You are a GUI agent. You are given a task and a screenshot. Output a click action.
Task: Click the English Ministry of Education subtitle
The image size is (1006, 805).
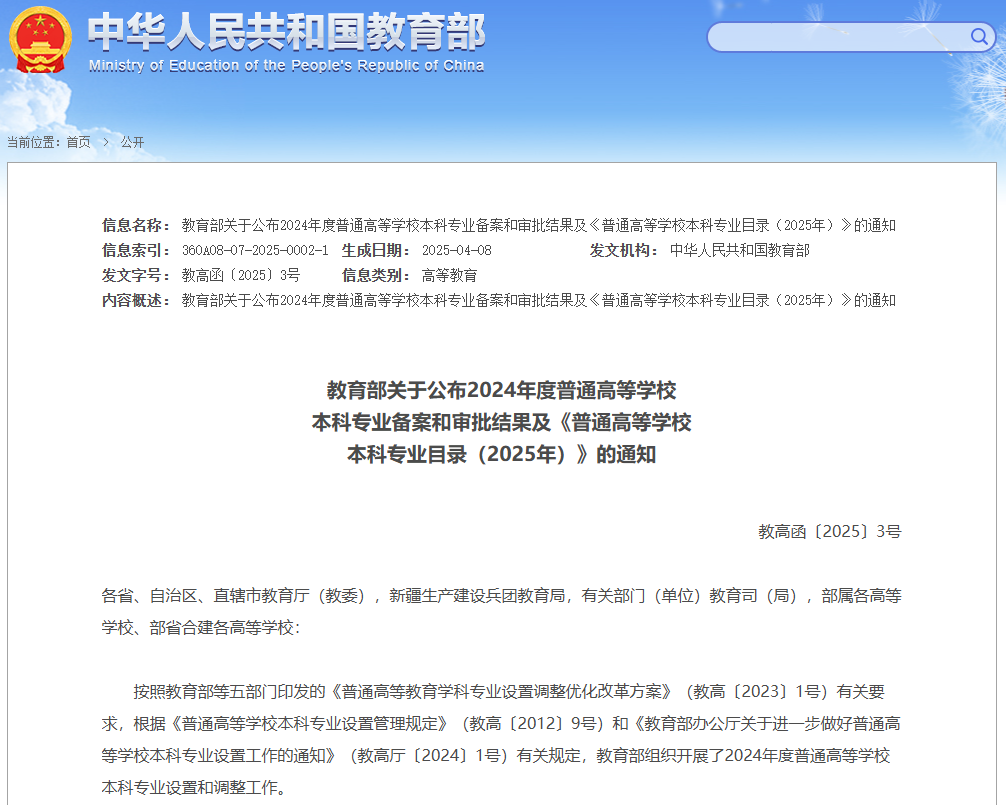click(286, 66)
